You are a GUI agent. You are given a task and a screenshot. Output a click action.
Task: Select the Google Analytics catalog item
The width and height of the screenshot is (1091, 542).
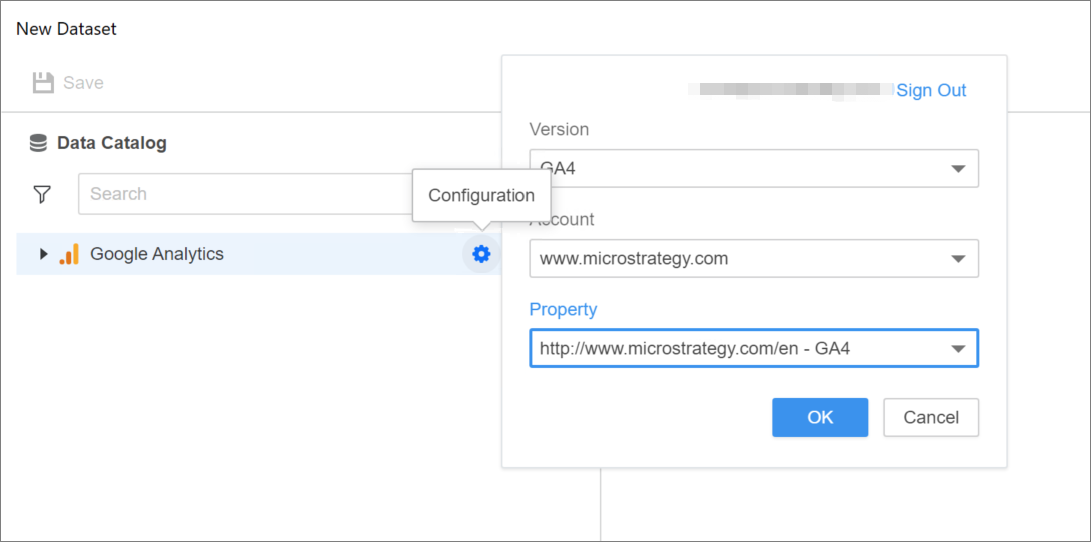(157, 254)
